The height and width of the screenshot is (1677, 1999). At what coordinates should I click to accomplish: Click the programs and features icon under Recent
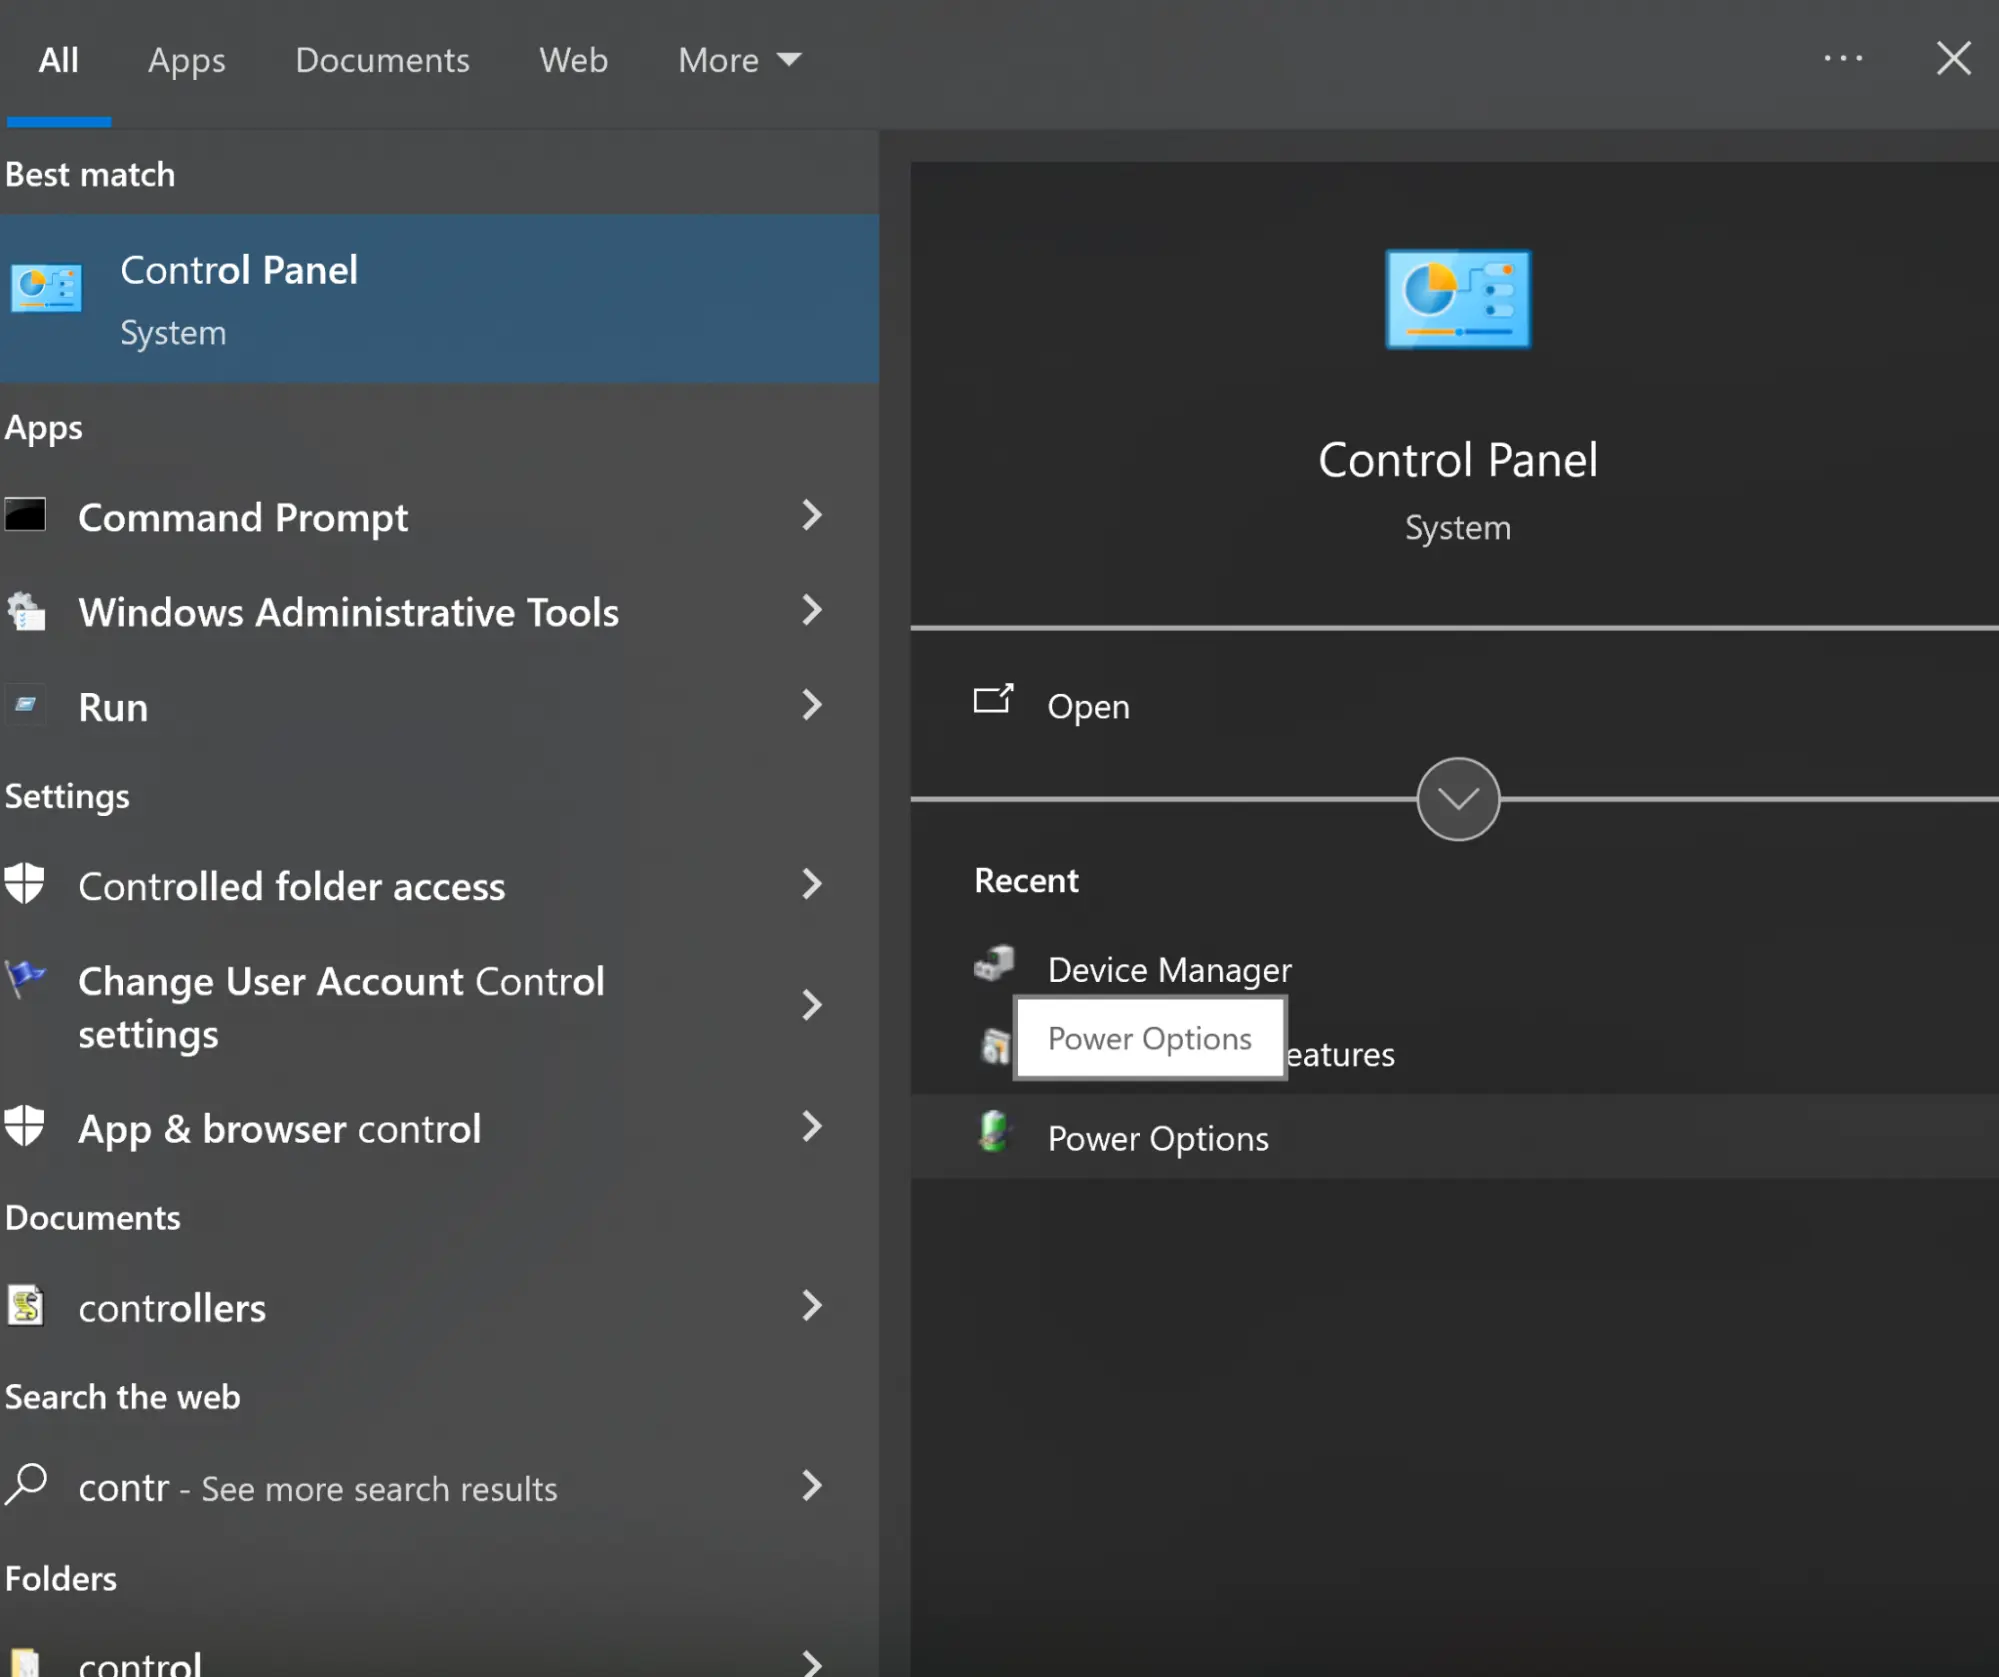tap(995, 1047)
